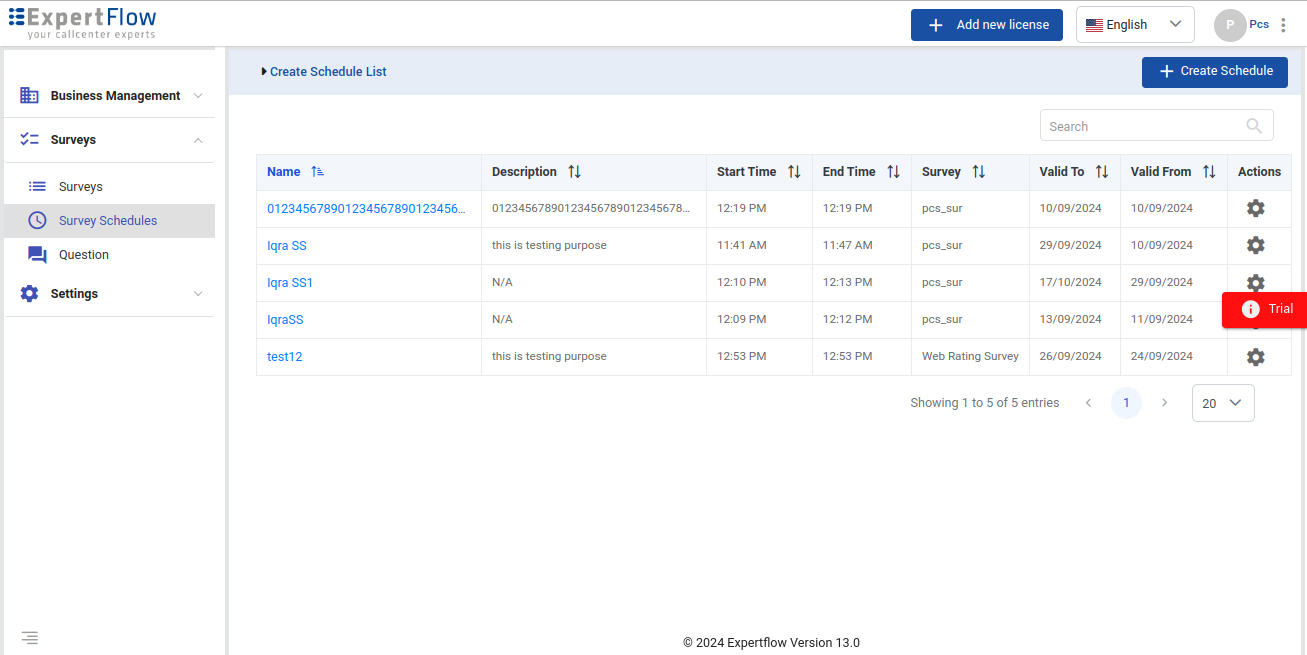Open user menu three-dot icon
1307x655 pixels.
click(1284, 25)
